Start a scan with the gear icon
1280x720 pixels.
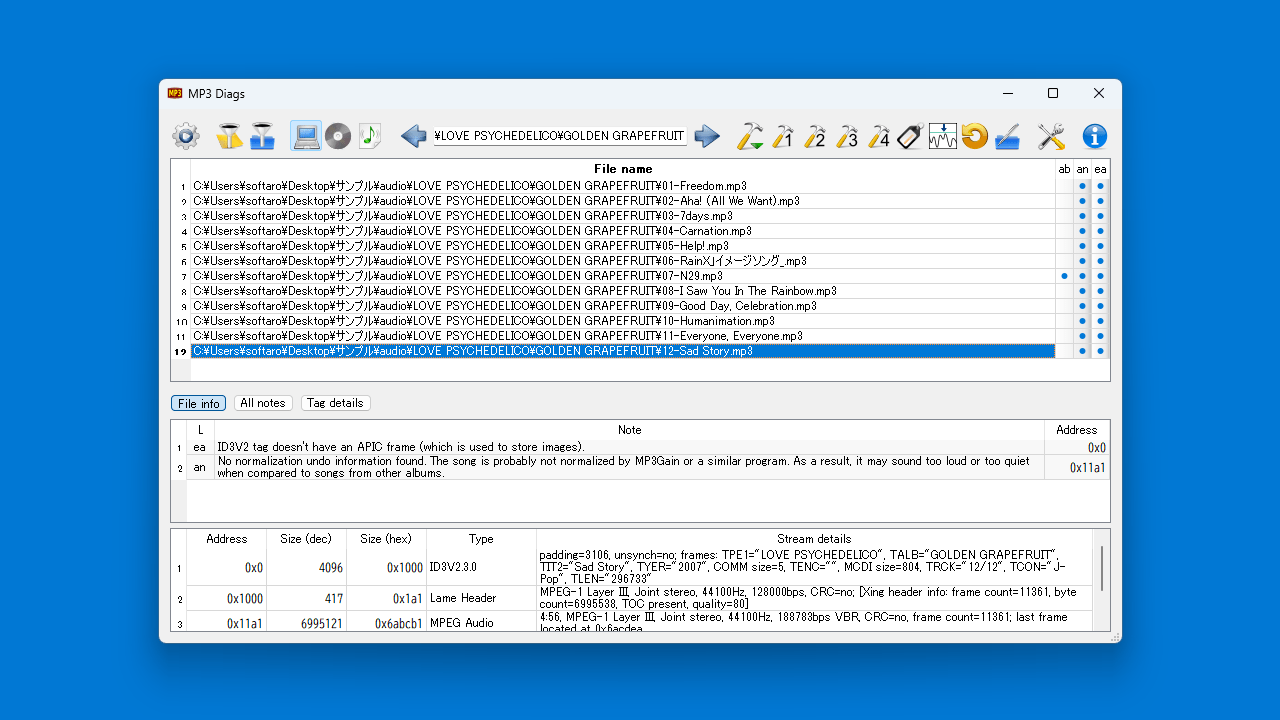(186, 136)
